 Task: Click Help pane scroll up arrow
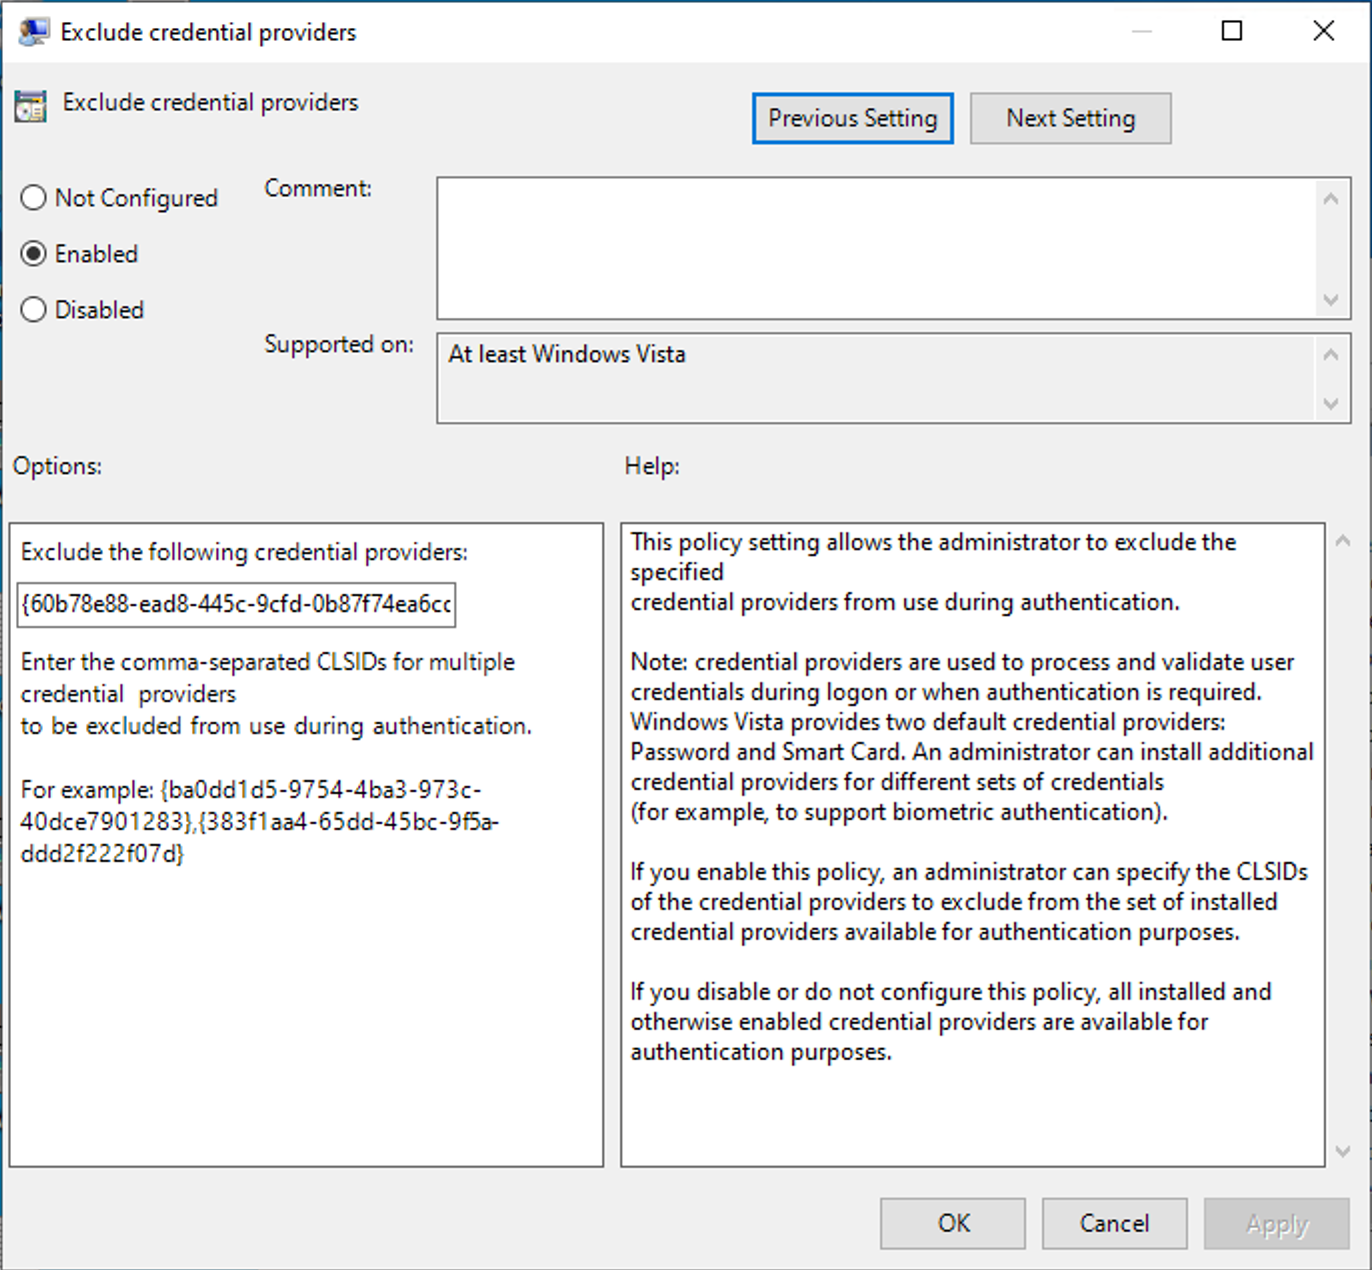pyautogui.click(x=1343, y=541)
